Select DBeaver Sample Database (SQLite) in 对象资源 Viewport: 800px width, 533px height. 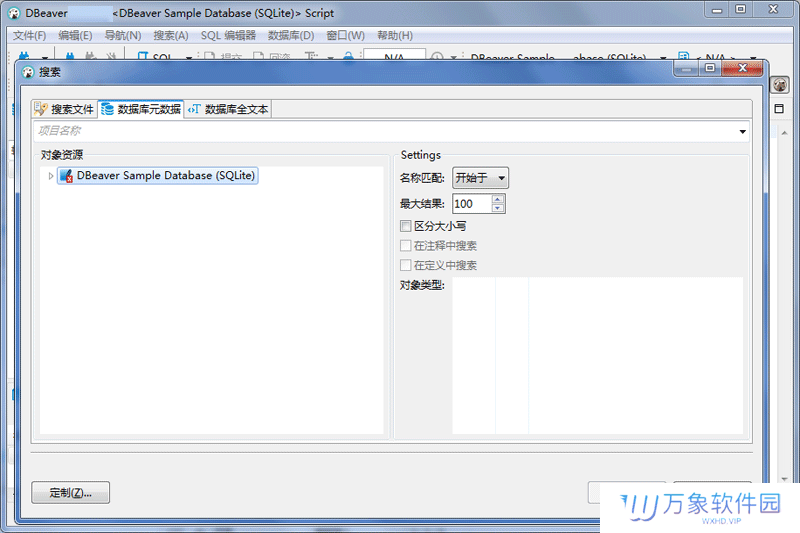pos(158,175)
